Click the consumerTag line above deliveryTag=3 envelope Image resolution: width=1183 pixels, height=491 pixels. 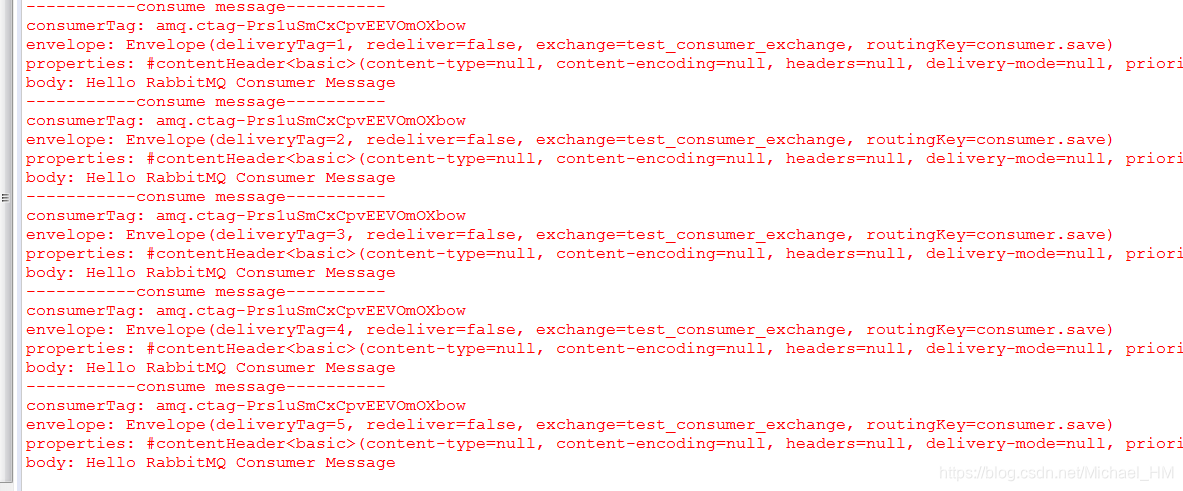246,216
